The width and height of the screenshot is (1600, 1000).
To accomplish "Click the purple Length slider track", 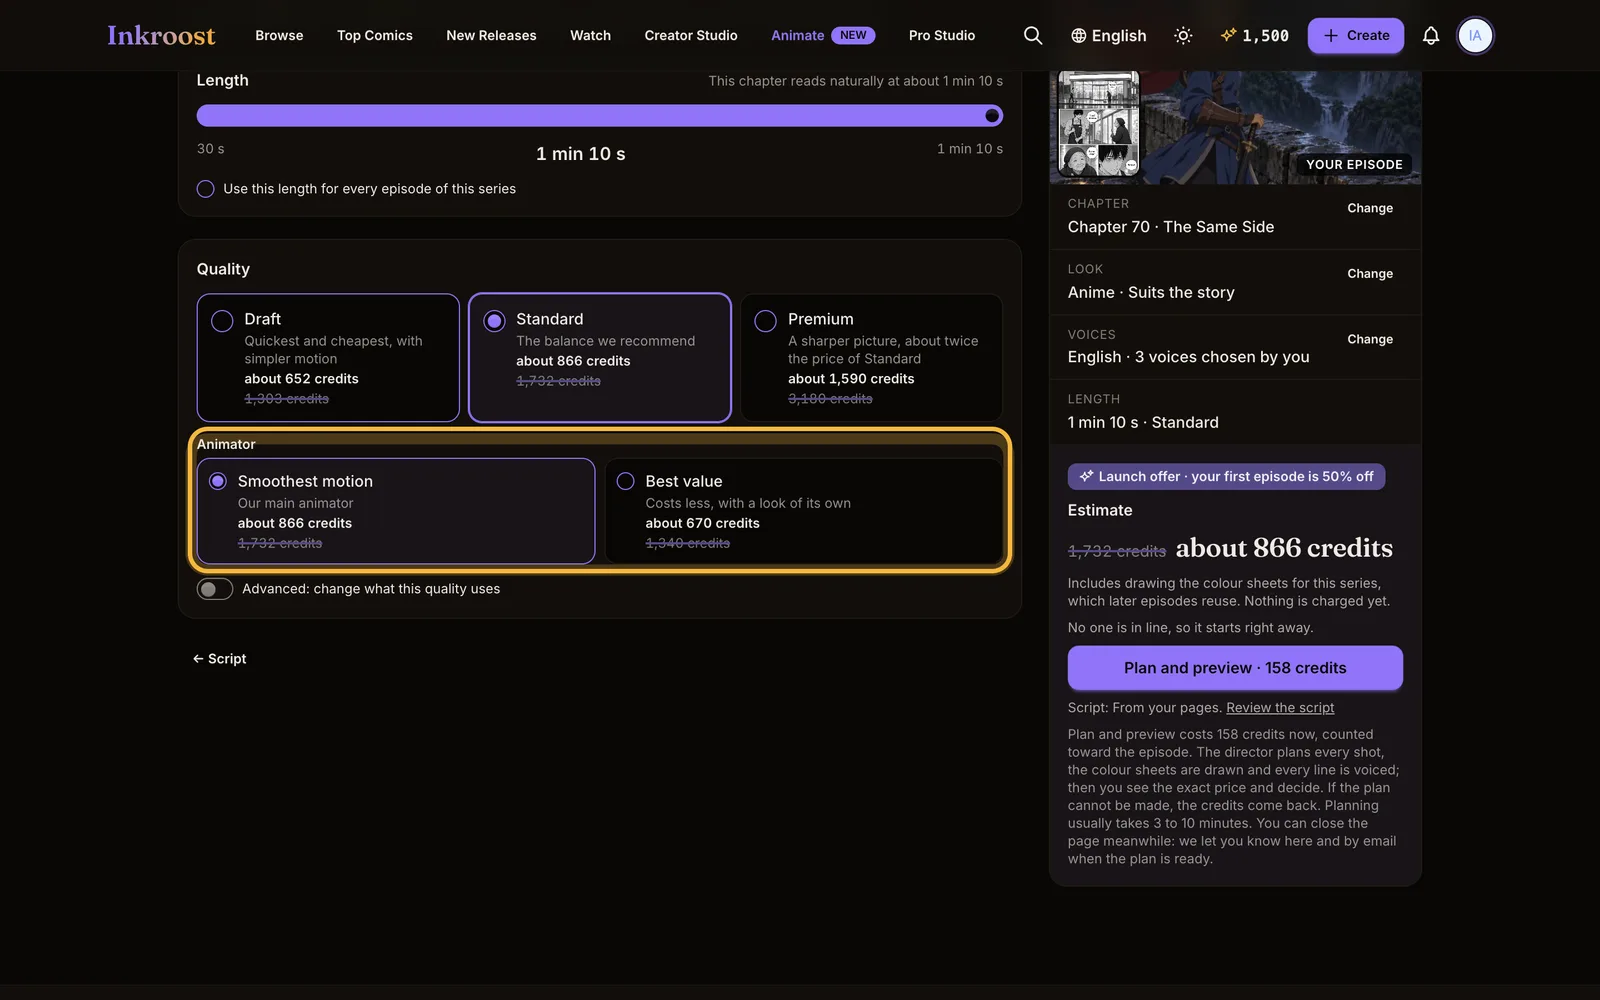I will coord(600,116).
